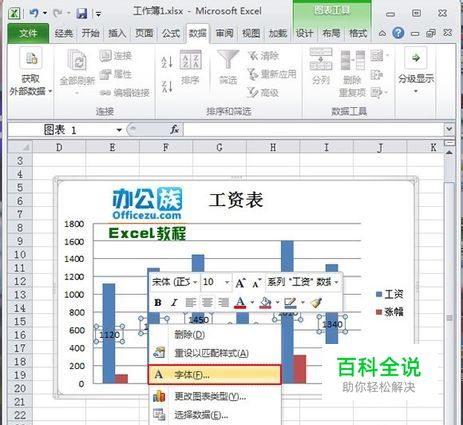The height and width of the screenshot is (425, 463).
Task: Open the Name Box dropdown arrow
Action: (x=119, y=130)
